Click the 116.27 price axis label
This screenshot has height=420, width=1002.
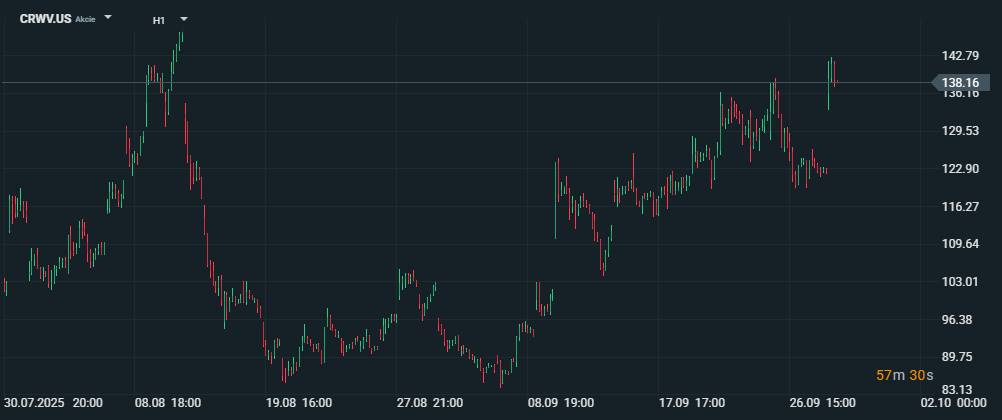click(960, 207)
